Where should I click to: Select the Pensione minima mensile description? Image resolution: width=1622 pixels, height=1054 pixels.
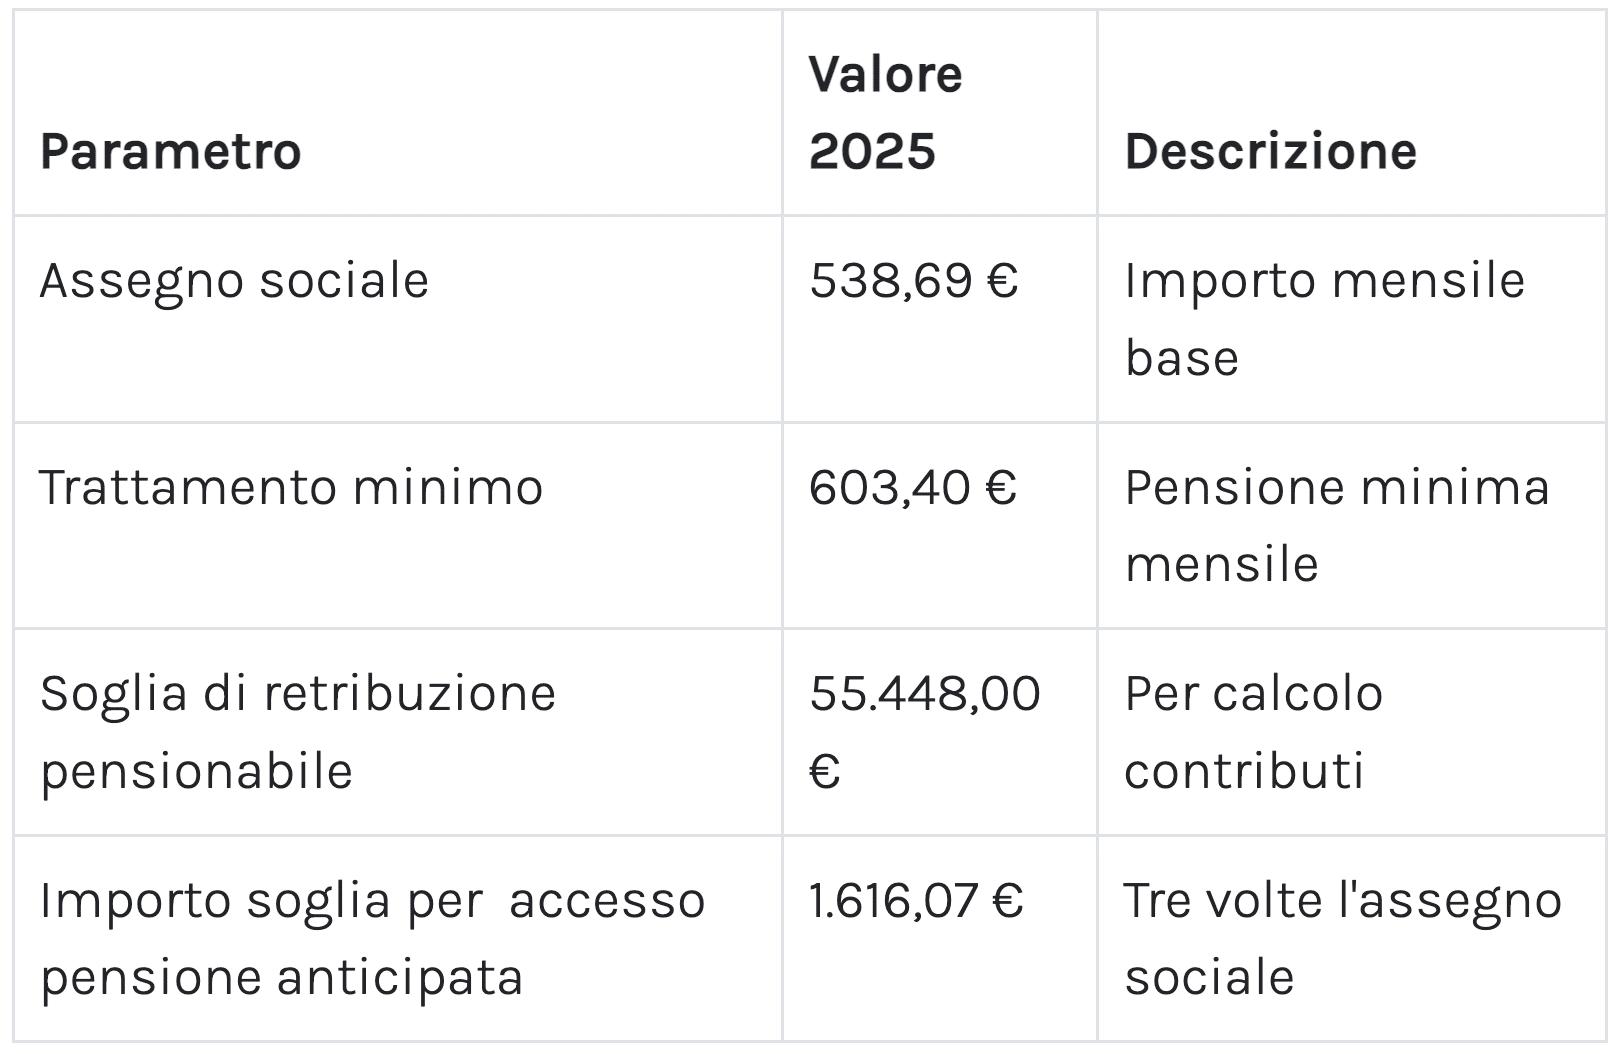pyautogui.click(x=1336, y=525)
